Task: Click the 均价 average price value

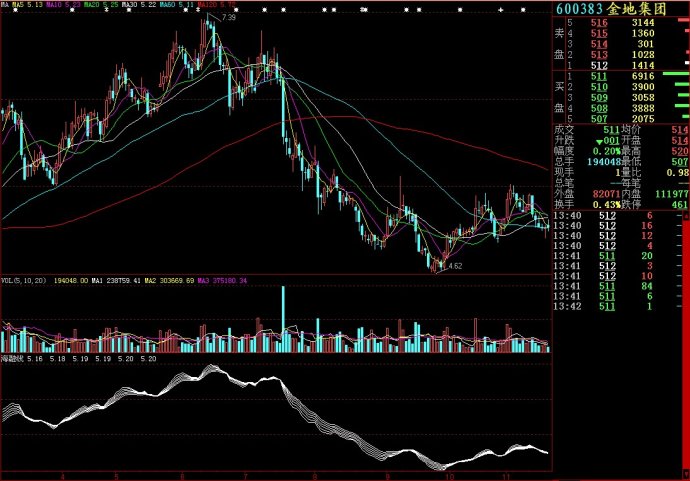Action: coord(679,130)
